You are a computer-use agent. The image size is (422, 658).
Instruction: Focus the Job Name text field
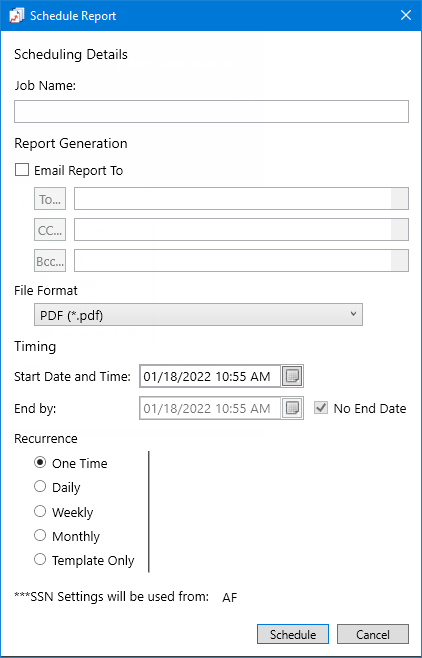tap(211, 111)
